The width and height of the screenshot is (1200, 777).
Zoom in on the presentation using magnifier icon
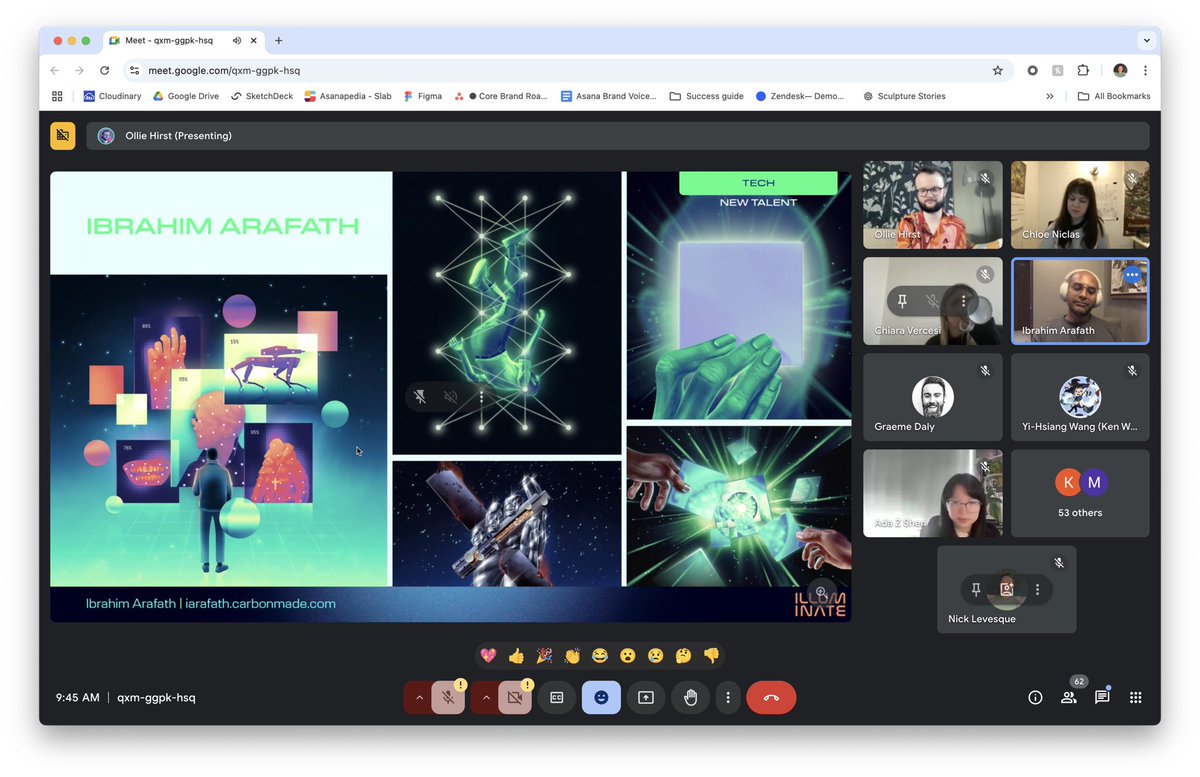[x=822, y=591]
